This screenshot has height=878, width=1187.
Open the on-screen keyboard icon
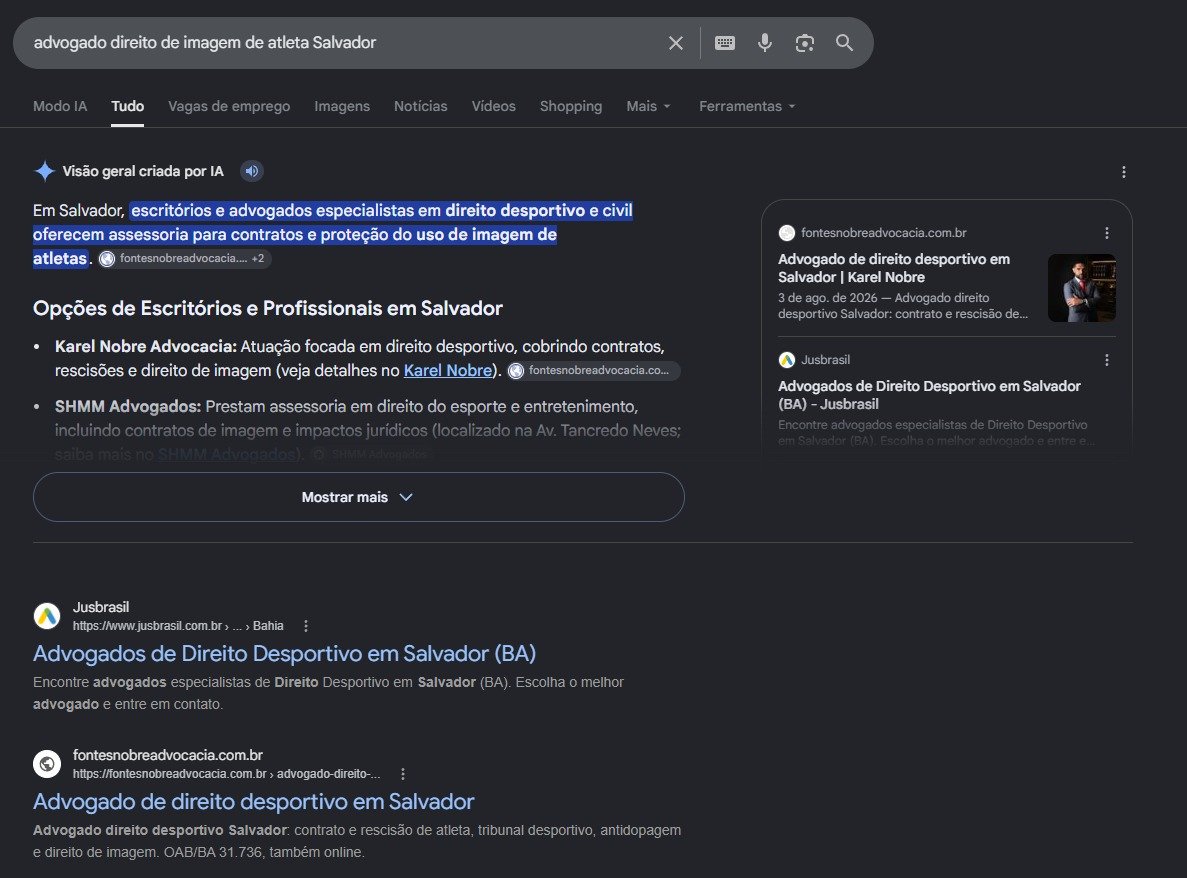pyautogui.click(x=725, y=43)
